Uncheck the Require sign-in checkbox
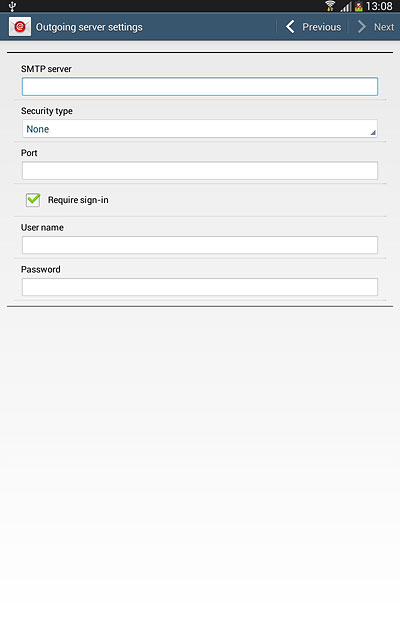 pos(33,200)
